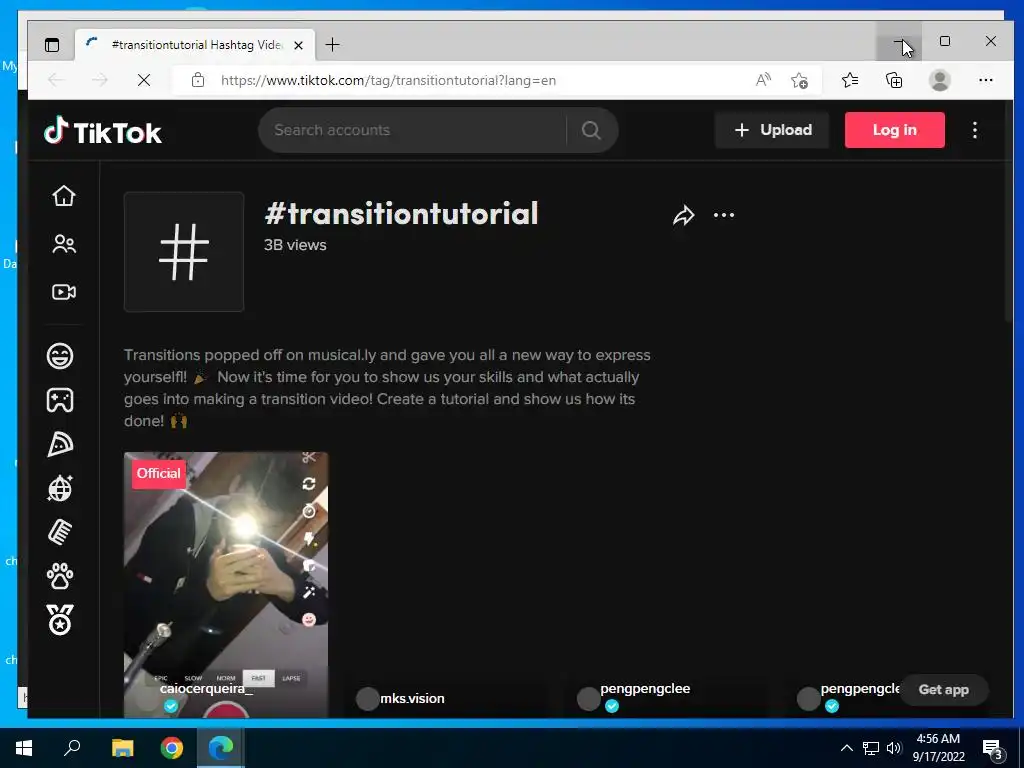1024x768 pixels.
Task: Launch Google Chrome from taskbar
Action: (x=172, y=748)
